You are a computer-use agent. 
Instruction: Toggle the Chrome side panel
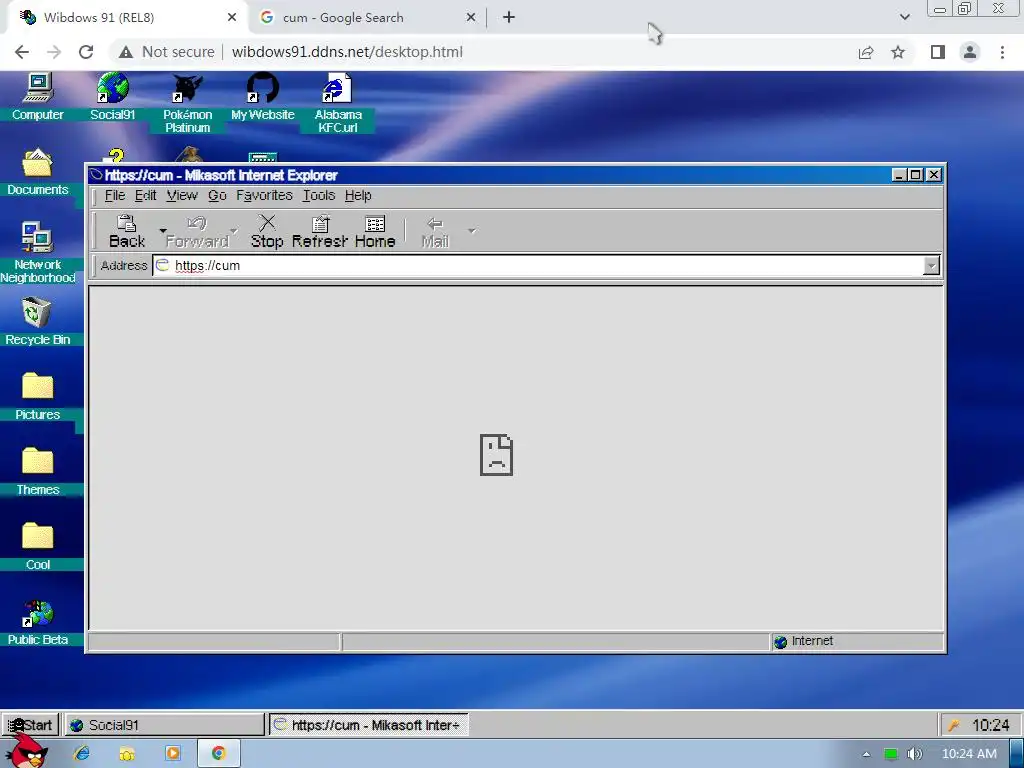pyautogui.click(x=938, y=52)
